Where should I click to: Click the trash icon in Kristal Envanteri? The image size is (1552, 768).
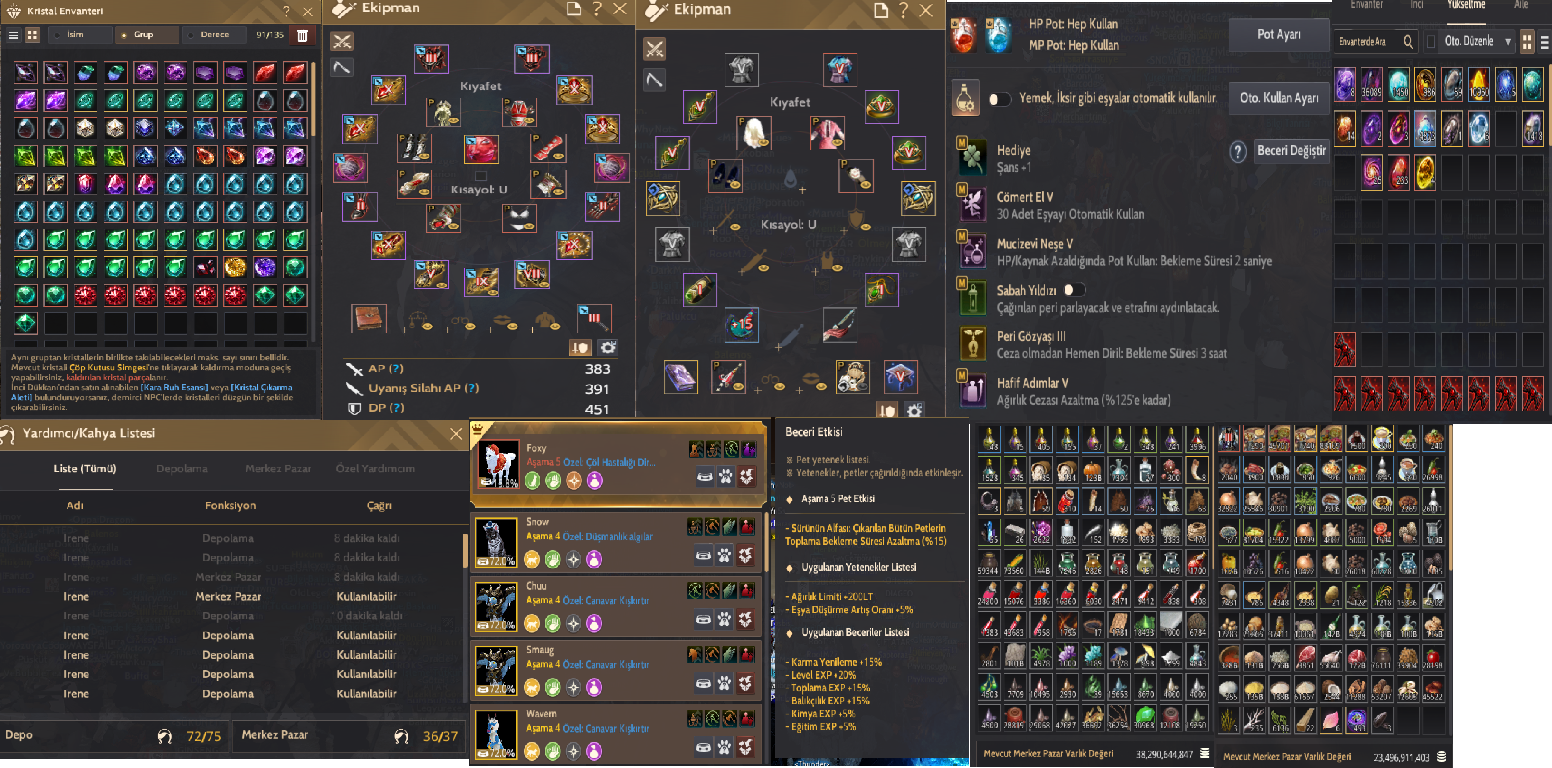pyautogui.click(x=302, y=35)
